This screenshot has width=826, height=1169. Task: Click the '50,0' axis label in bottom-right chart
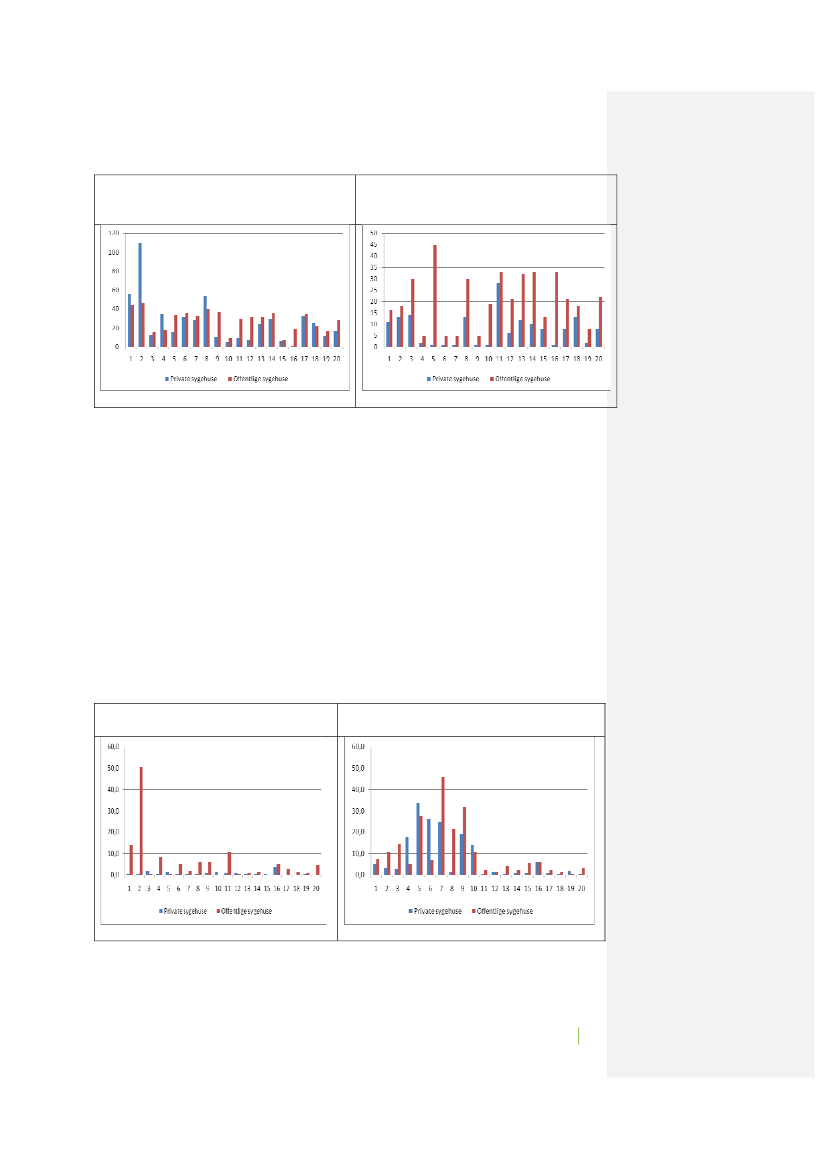click(x=358, y=768)
